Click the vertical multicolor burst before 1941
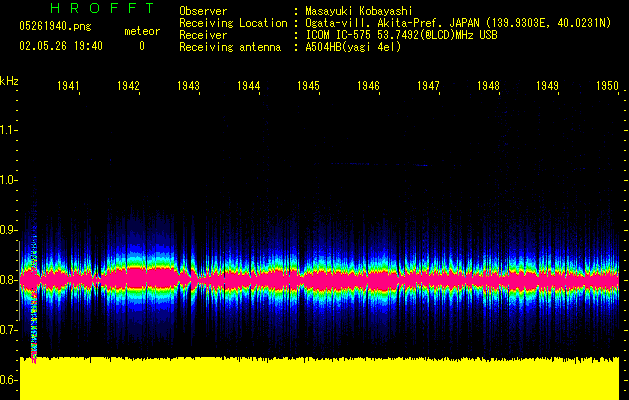Viewport: 629px width, 400px height. click(34, 301)
